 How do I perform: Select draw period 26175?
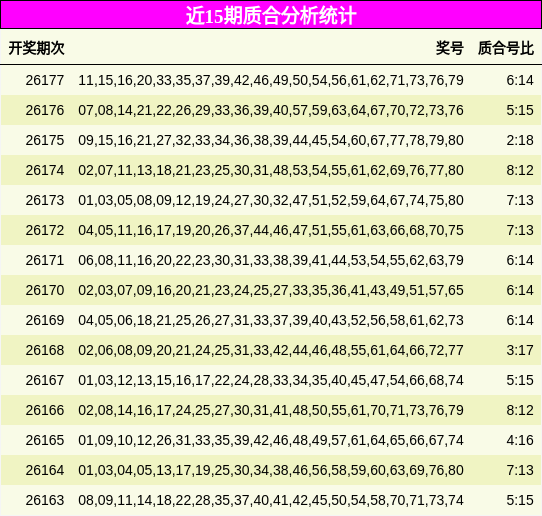pyautogui.click(x=45, y=140)
